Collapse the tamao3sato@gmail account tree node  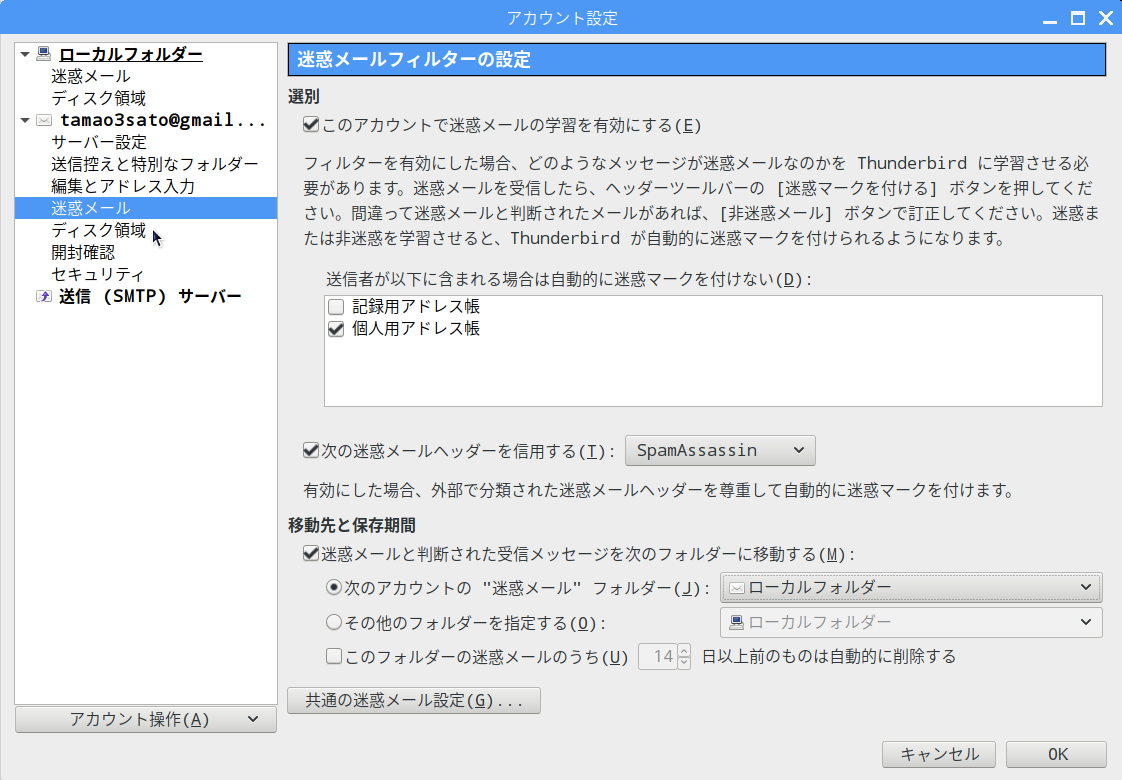[25, 120]
